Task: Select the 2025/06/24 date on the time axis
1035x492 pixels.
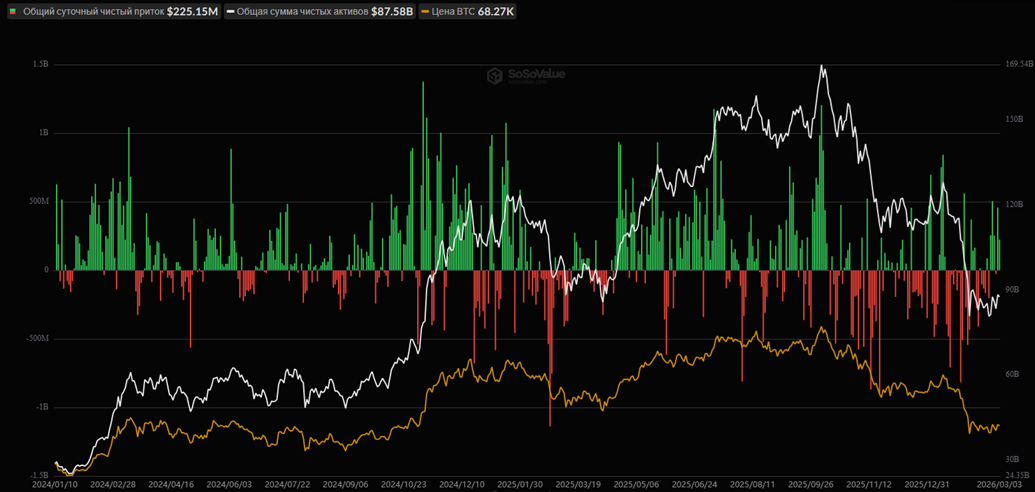Action: [695, 483]
